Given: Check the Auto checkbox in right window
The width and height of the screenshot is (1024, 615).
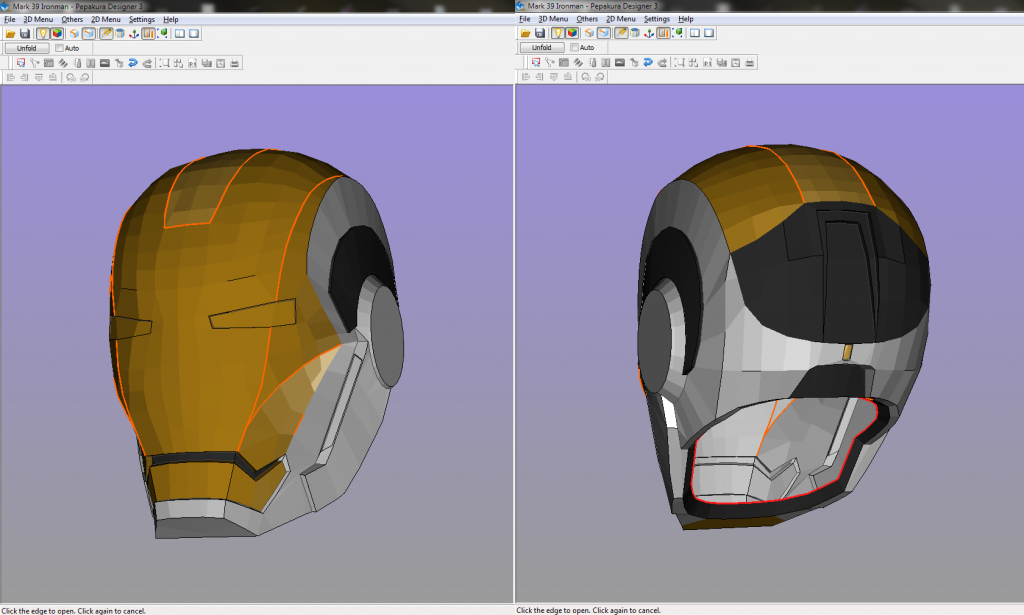Looking at the screenshot, I should tap(575, 48).
